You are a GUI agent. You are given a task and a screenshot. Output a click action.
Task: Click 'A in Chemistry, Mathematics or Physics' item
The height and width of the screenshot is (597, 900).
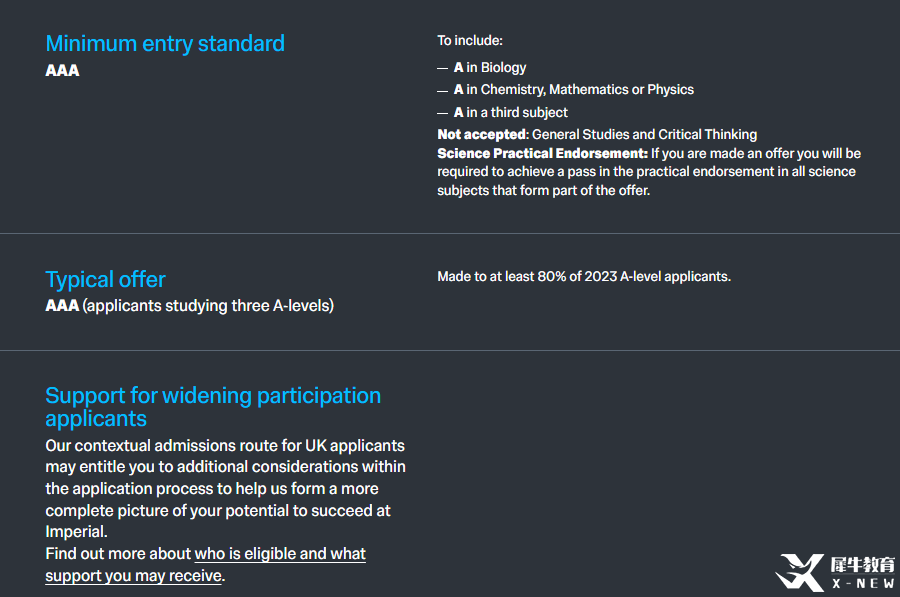(x=573, y=90)
